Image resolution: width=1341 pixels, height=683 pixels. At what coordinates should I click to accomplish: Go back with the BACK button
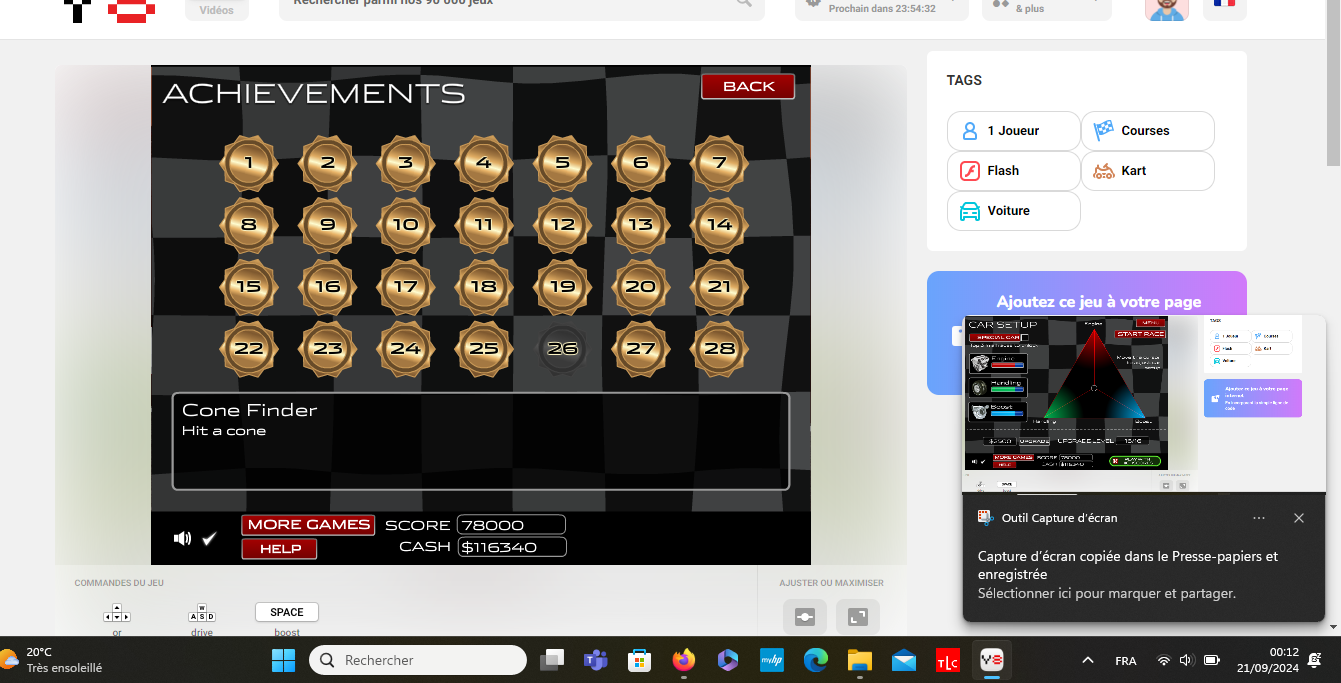[748, 86]
